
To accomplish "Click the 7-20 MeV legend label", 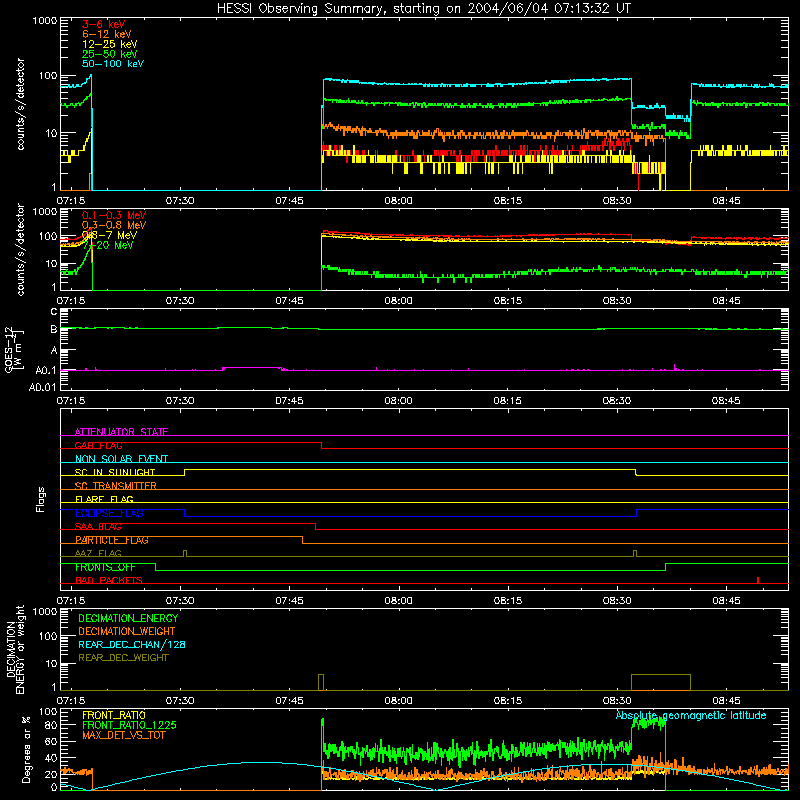I will [x=108, y=245].
